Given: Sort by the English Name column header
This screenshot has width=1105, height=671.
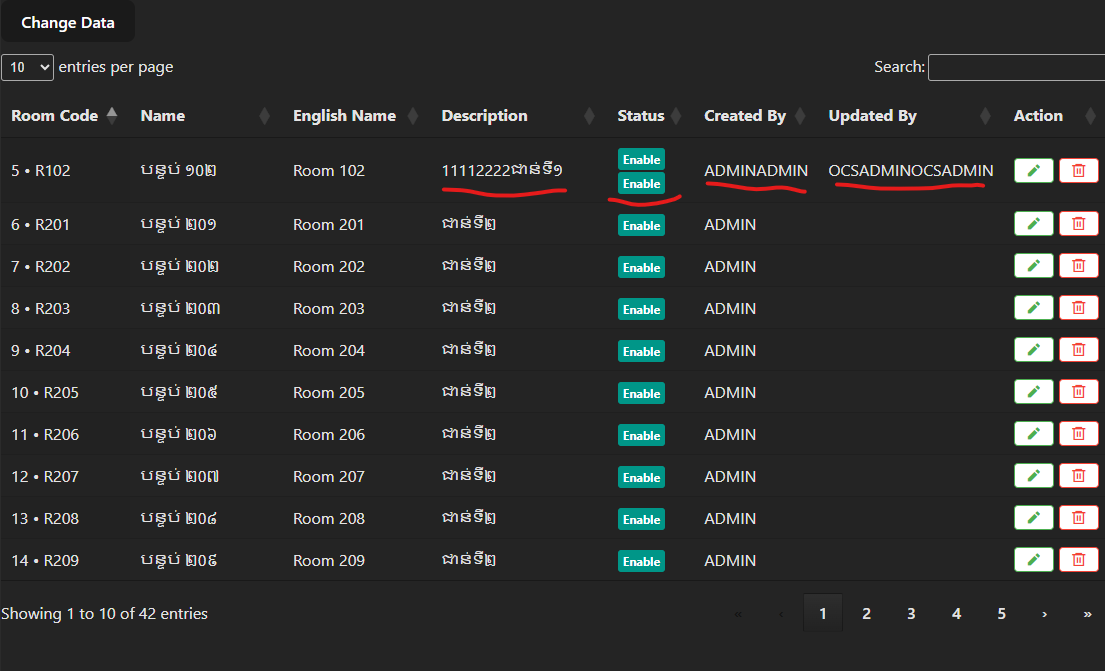Looking at the screenshot, I should click(344, 116).
